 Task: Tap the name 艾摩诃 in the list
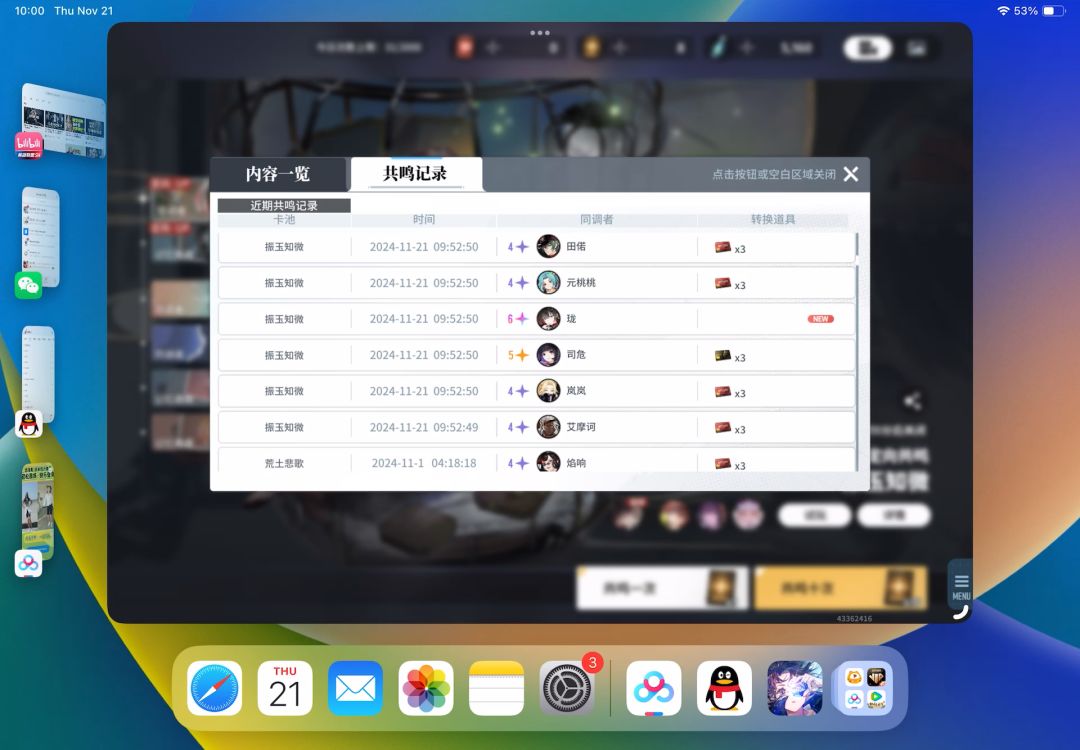tap(581, 427)
